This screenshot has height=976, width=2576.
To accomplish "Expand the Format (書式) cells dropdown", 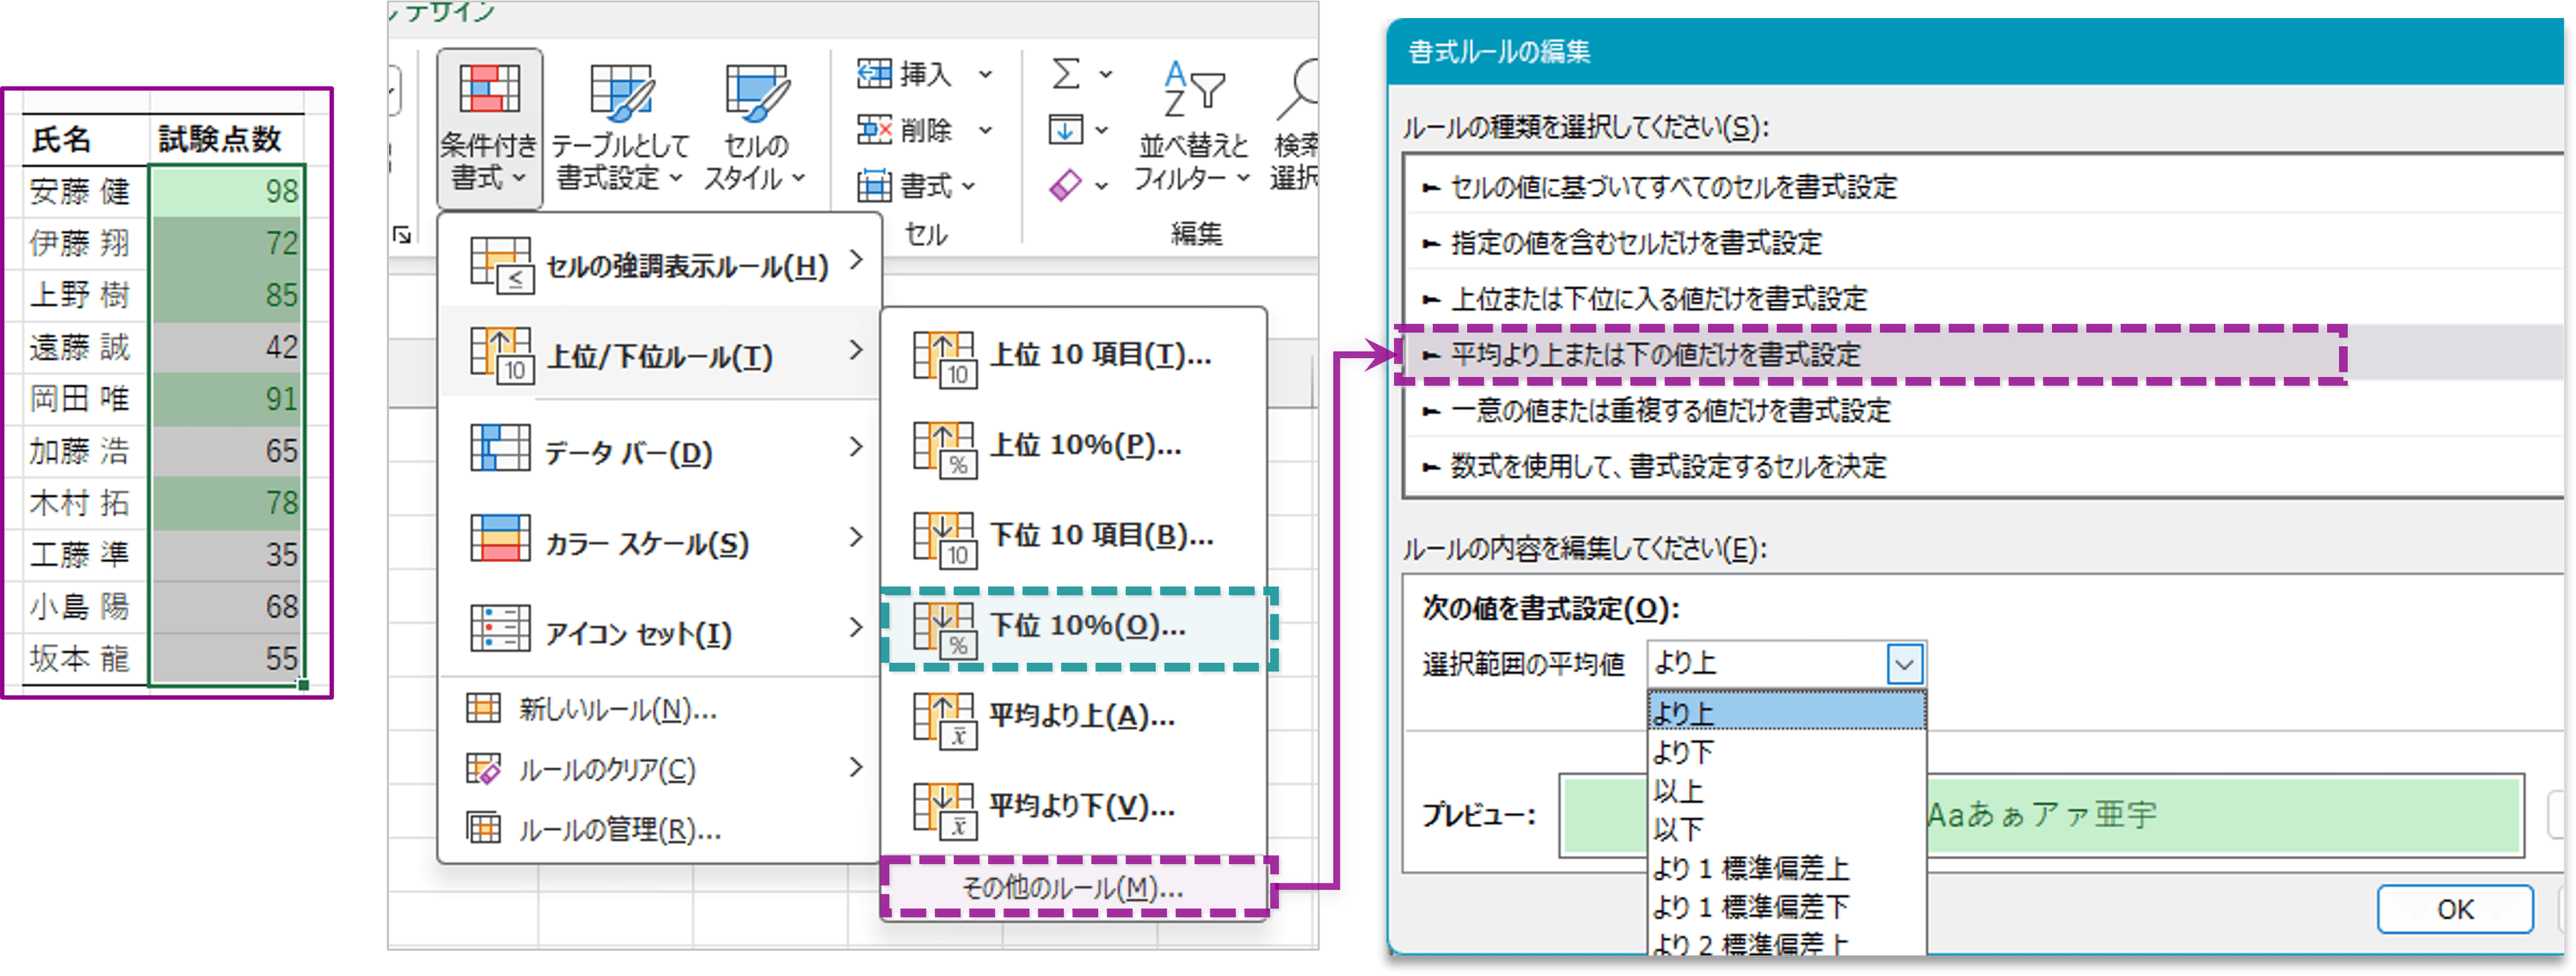I will pyautogui.click(x=968, y=186).
